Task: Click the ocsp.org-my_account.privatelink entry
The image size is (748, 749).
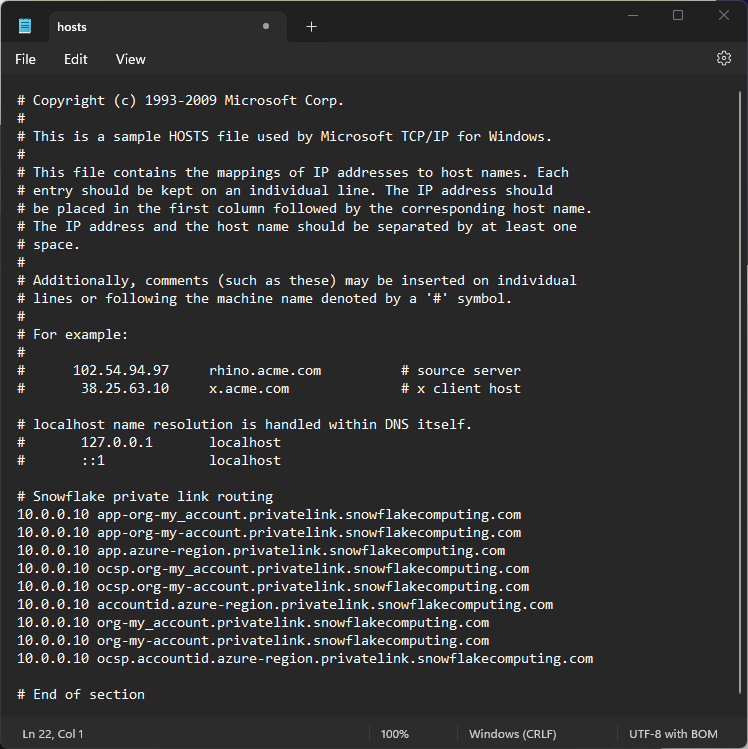Action: point(273,568)
